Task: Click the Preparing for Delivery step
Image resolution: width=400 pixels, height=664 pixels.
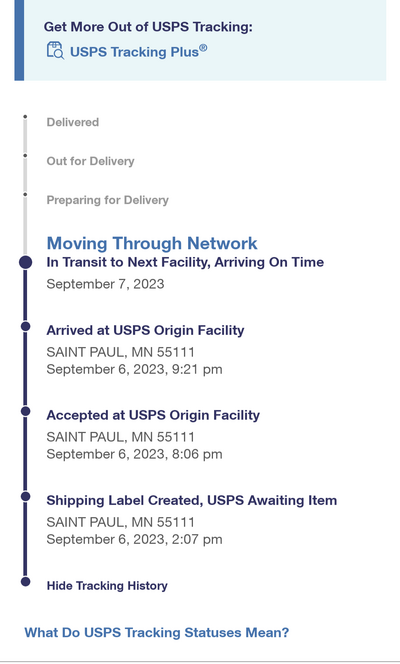Action: coord(108,200)
